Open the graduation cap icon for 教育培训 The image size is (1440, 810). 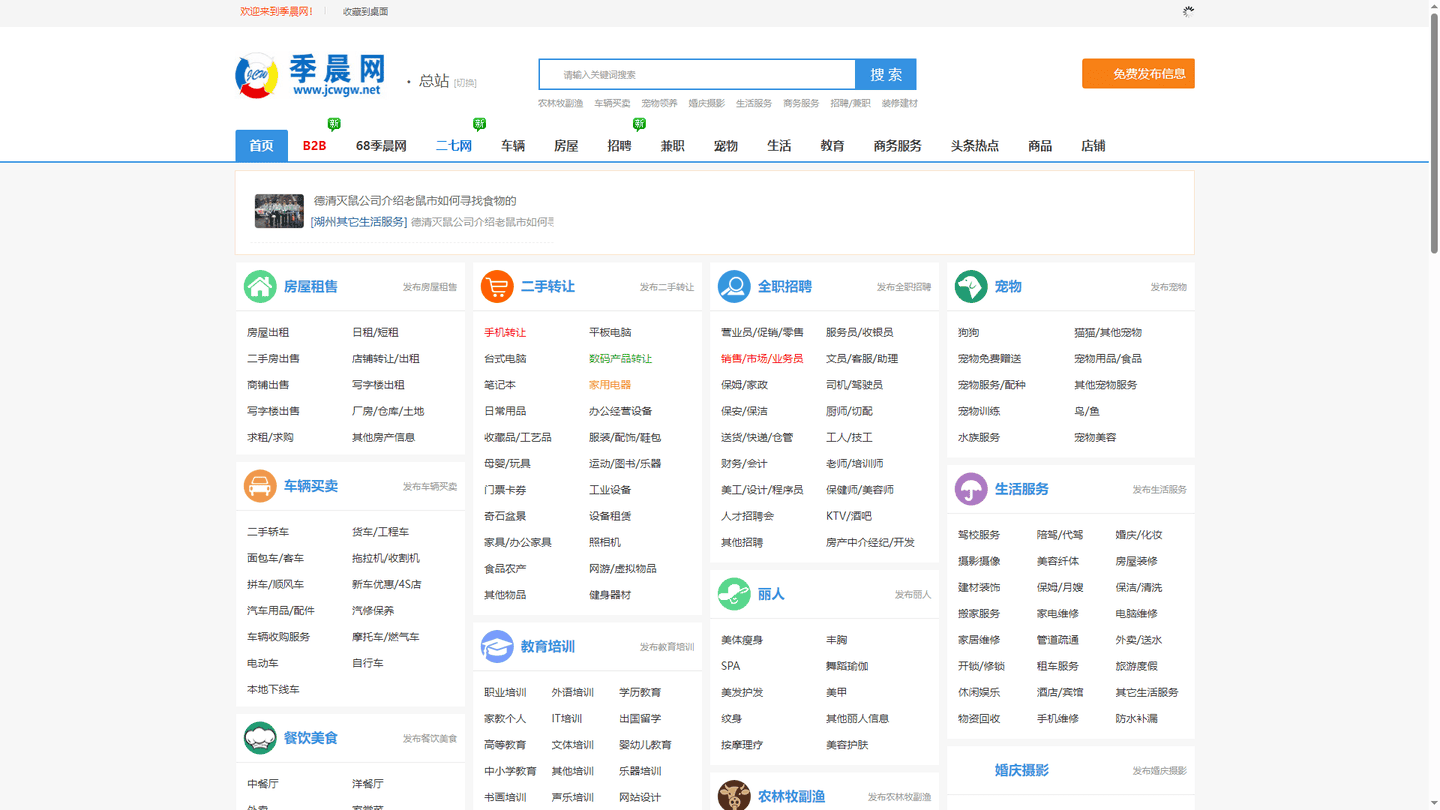(x=497, y=647)
